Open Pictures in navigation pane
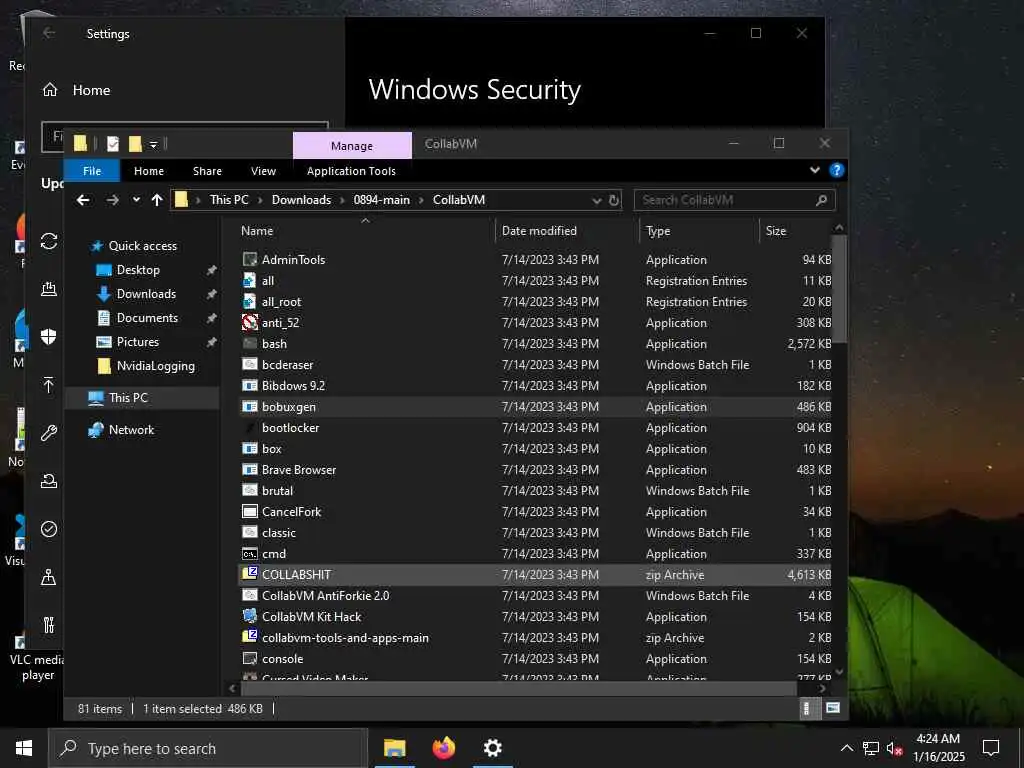This screenshot has height=768, width=1024. point(138,342)
